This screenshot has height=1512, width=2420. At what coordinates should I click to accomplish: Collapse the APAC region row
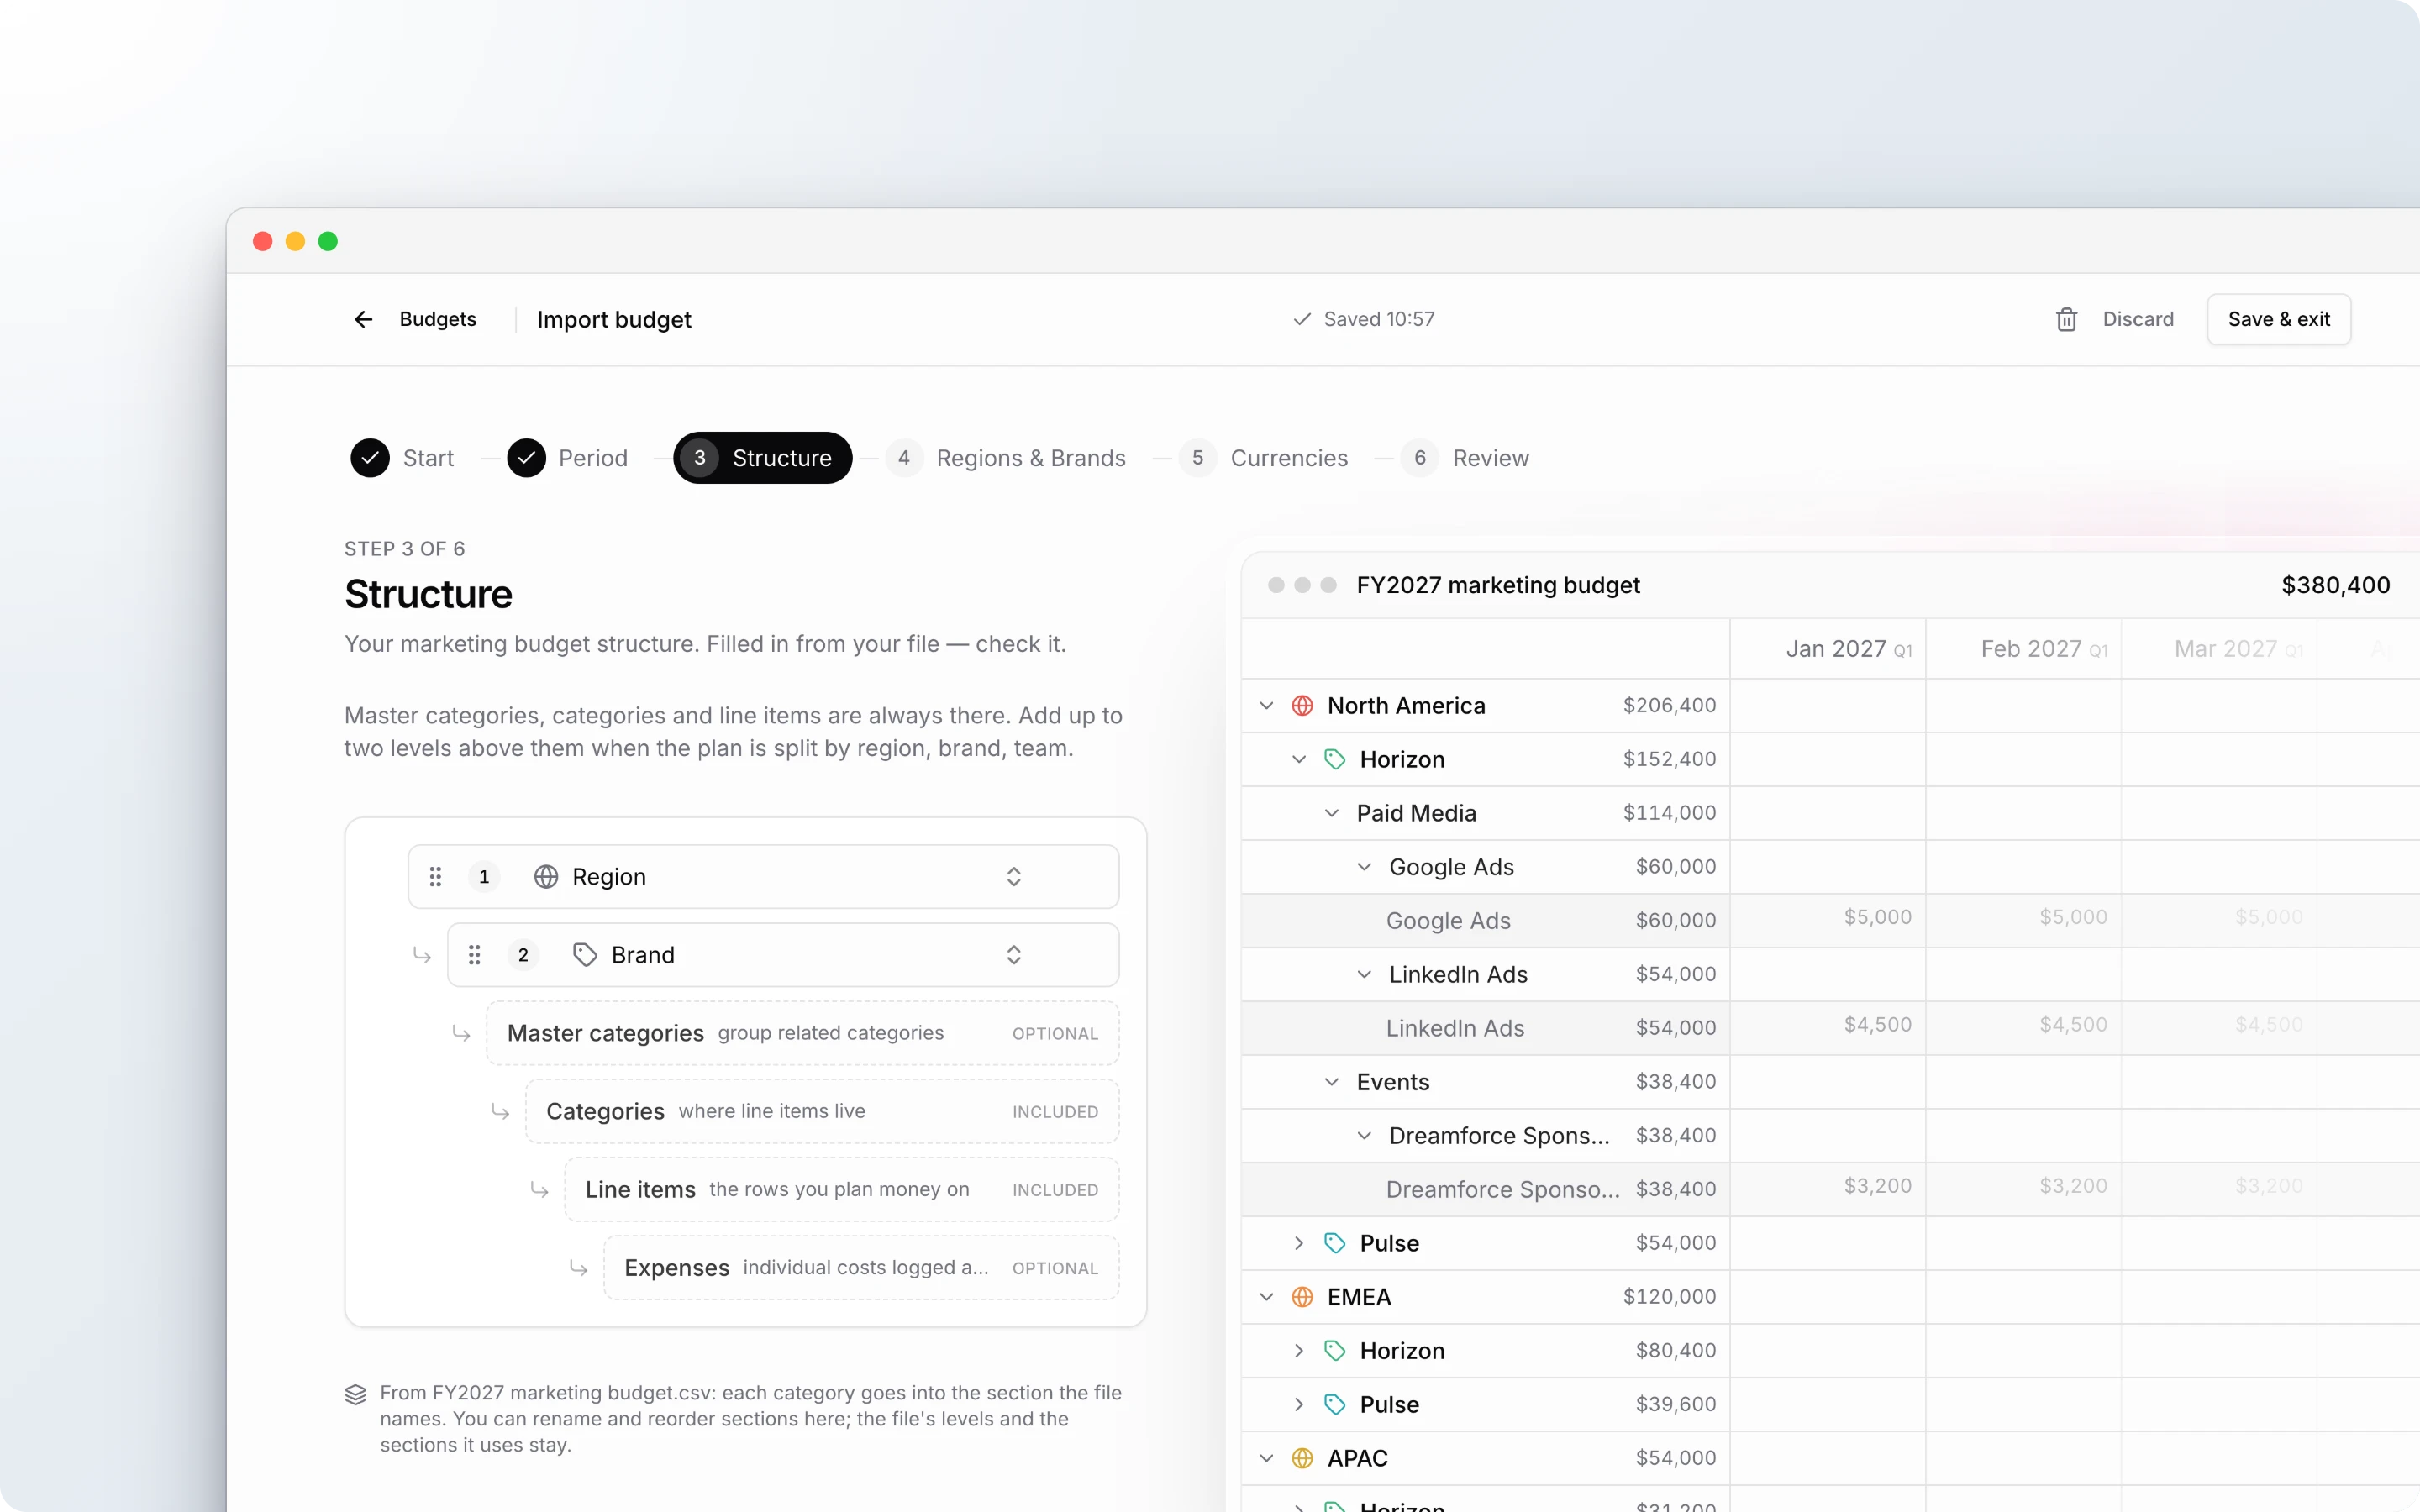point(1266,1458)
